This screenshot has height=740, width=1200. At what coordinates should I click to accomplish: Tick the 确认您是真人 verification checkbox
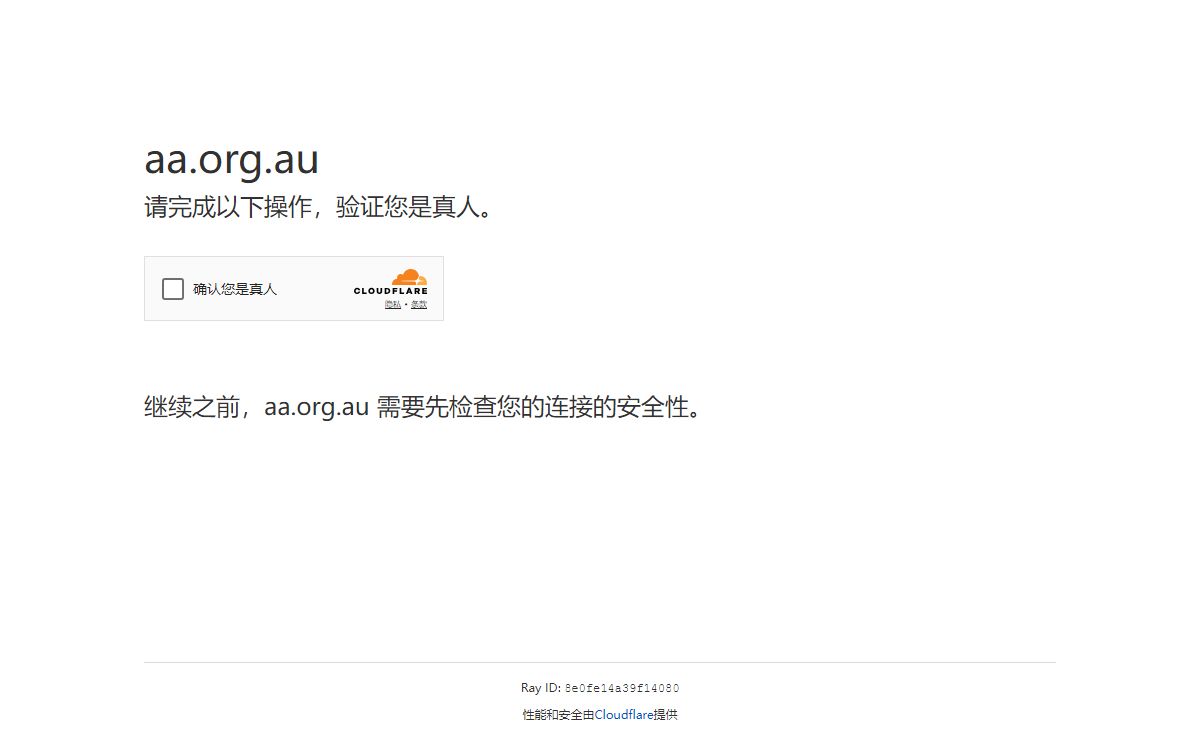coord(173,289)
